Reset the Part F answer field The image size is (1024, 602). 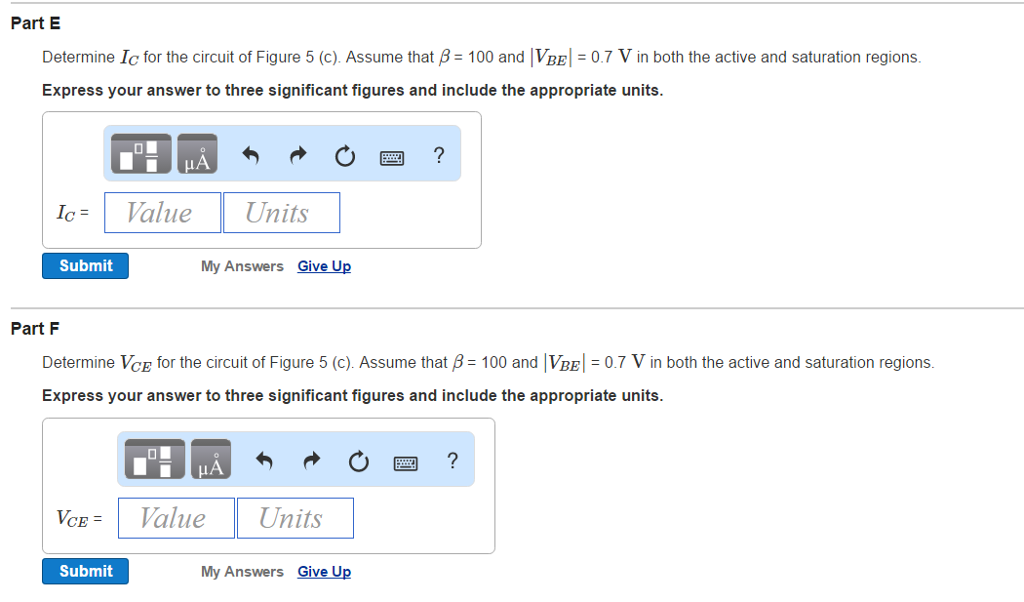tap(358, 461)
